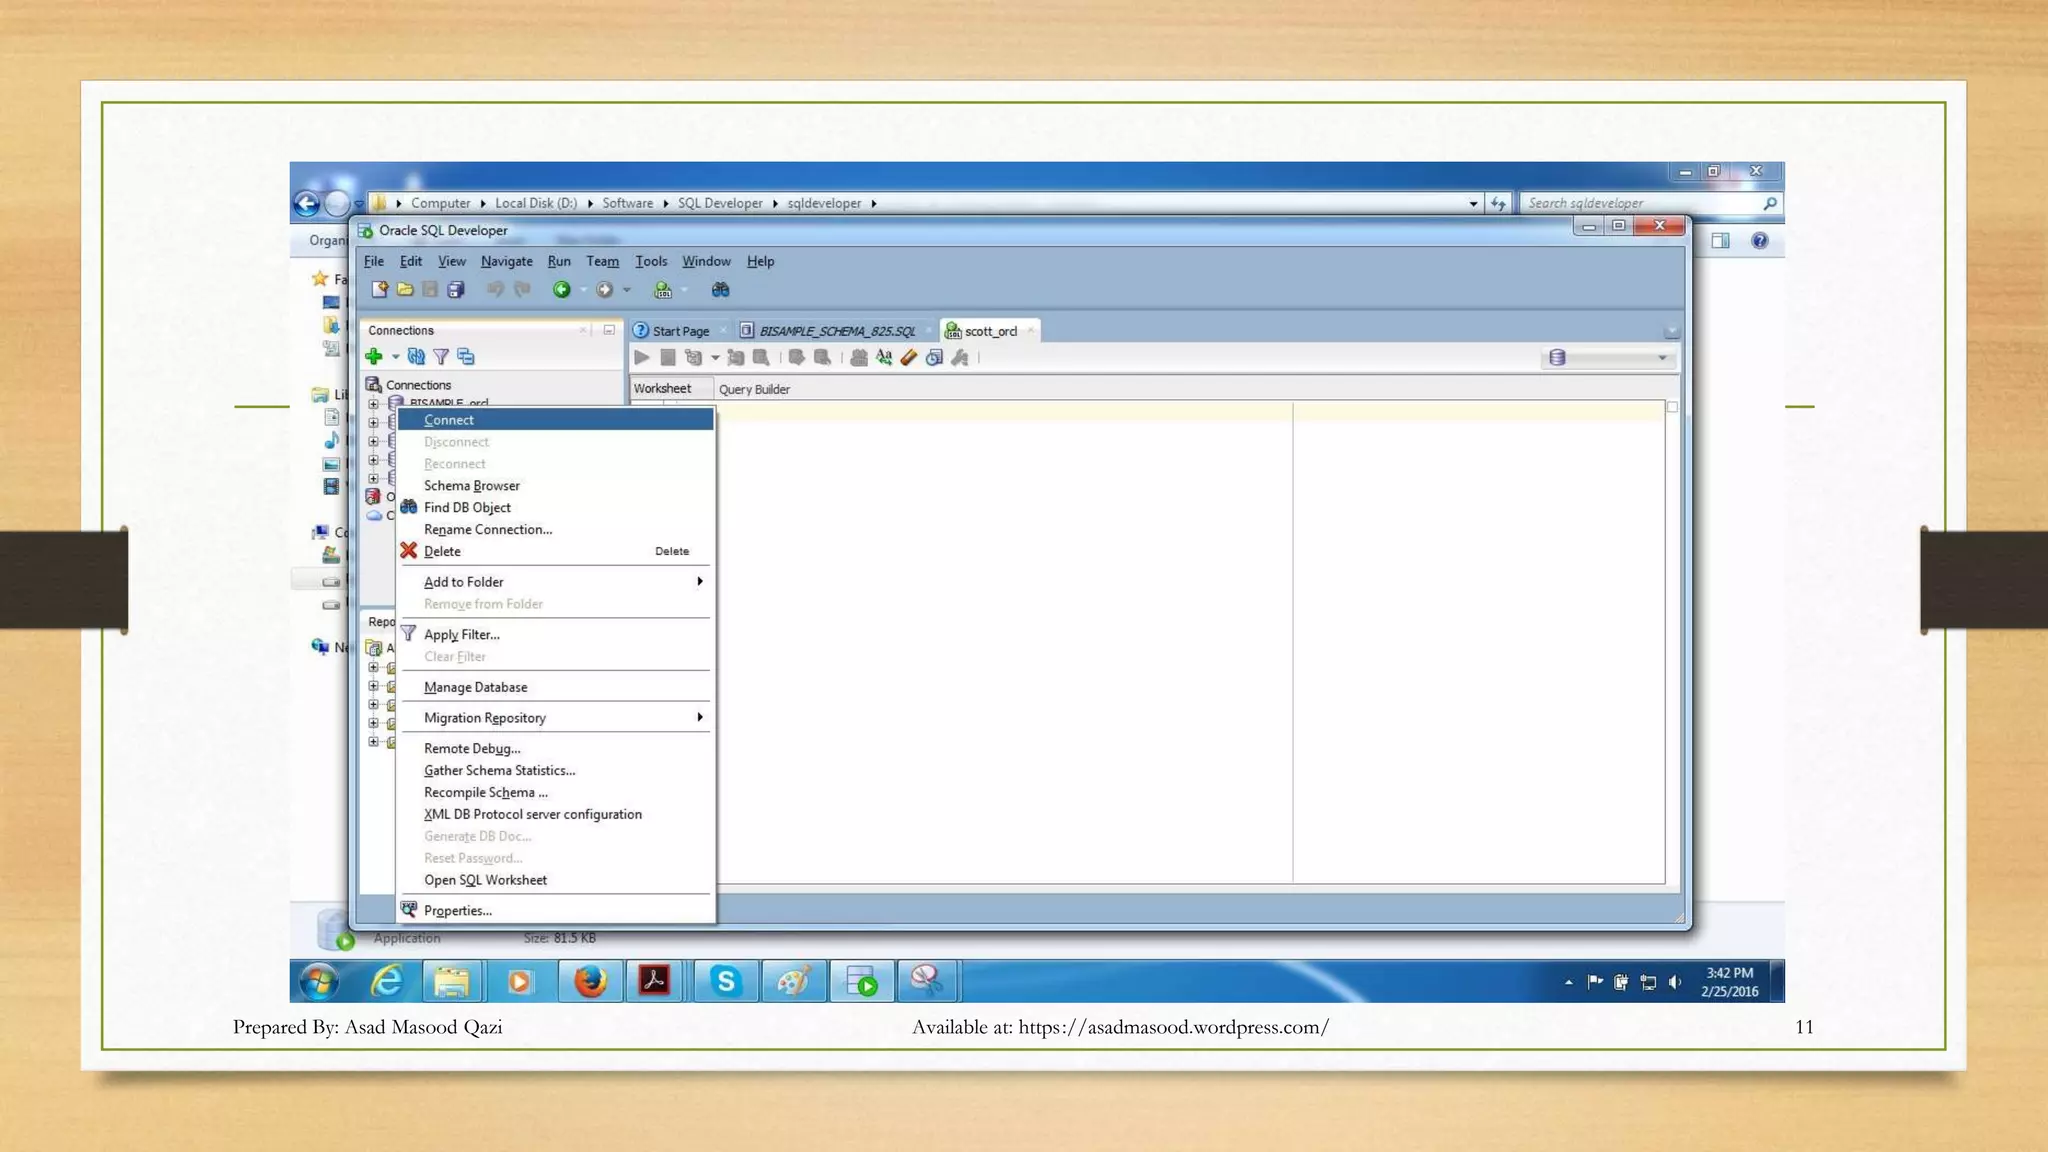Click the Save All icon in main toolbar
This screenshot has height=1152, width=2048.
(x=456, y=290)
